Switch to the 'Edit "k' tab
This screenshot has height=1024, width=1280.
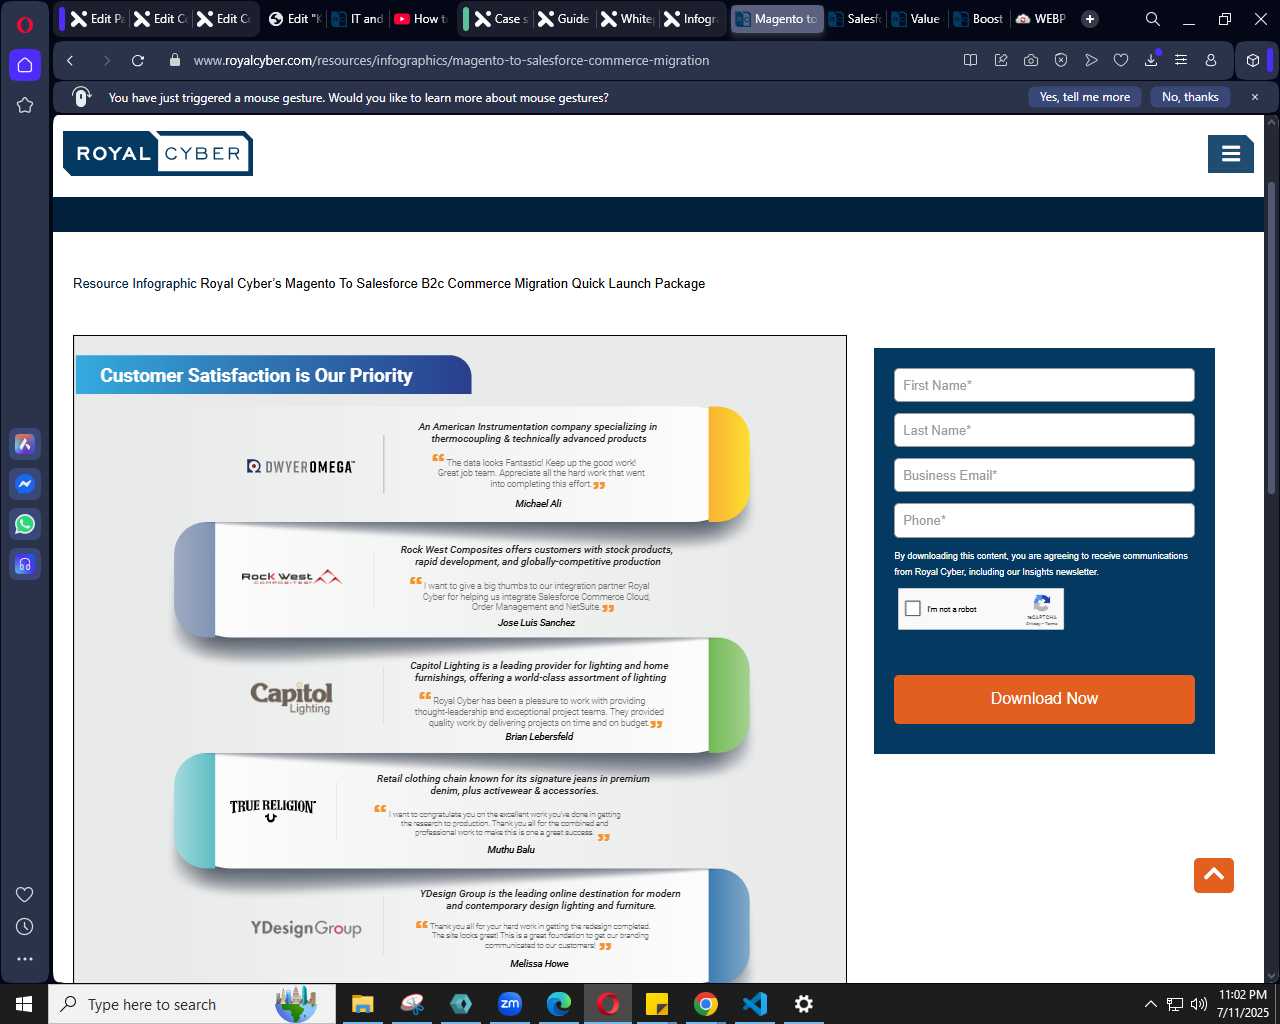coord(295,19)
